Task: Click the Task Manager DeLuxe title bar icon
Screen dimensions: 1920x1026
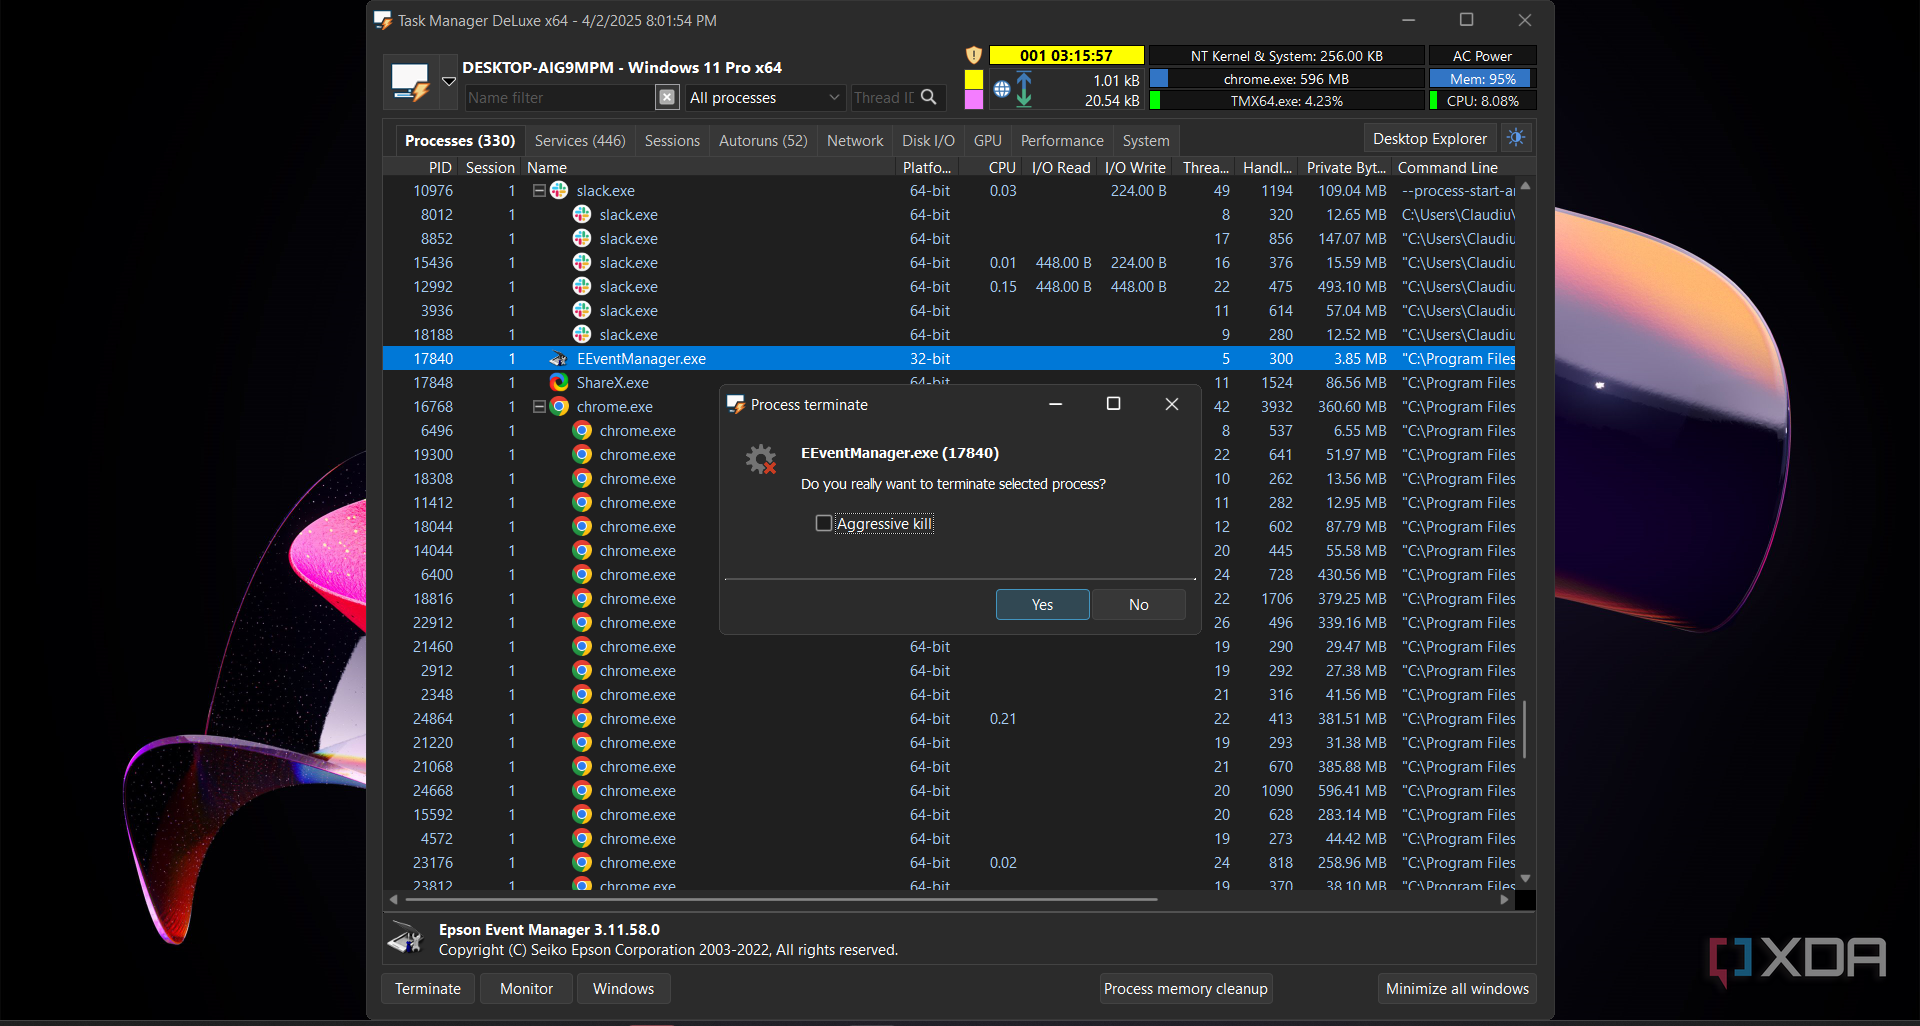Action: point(383,20)
